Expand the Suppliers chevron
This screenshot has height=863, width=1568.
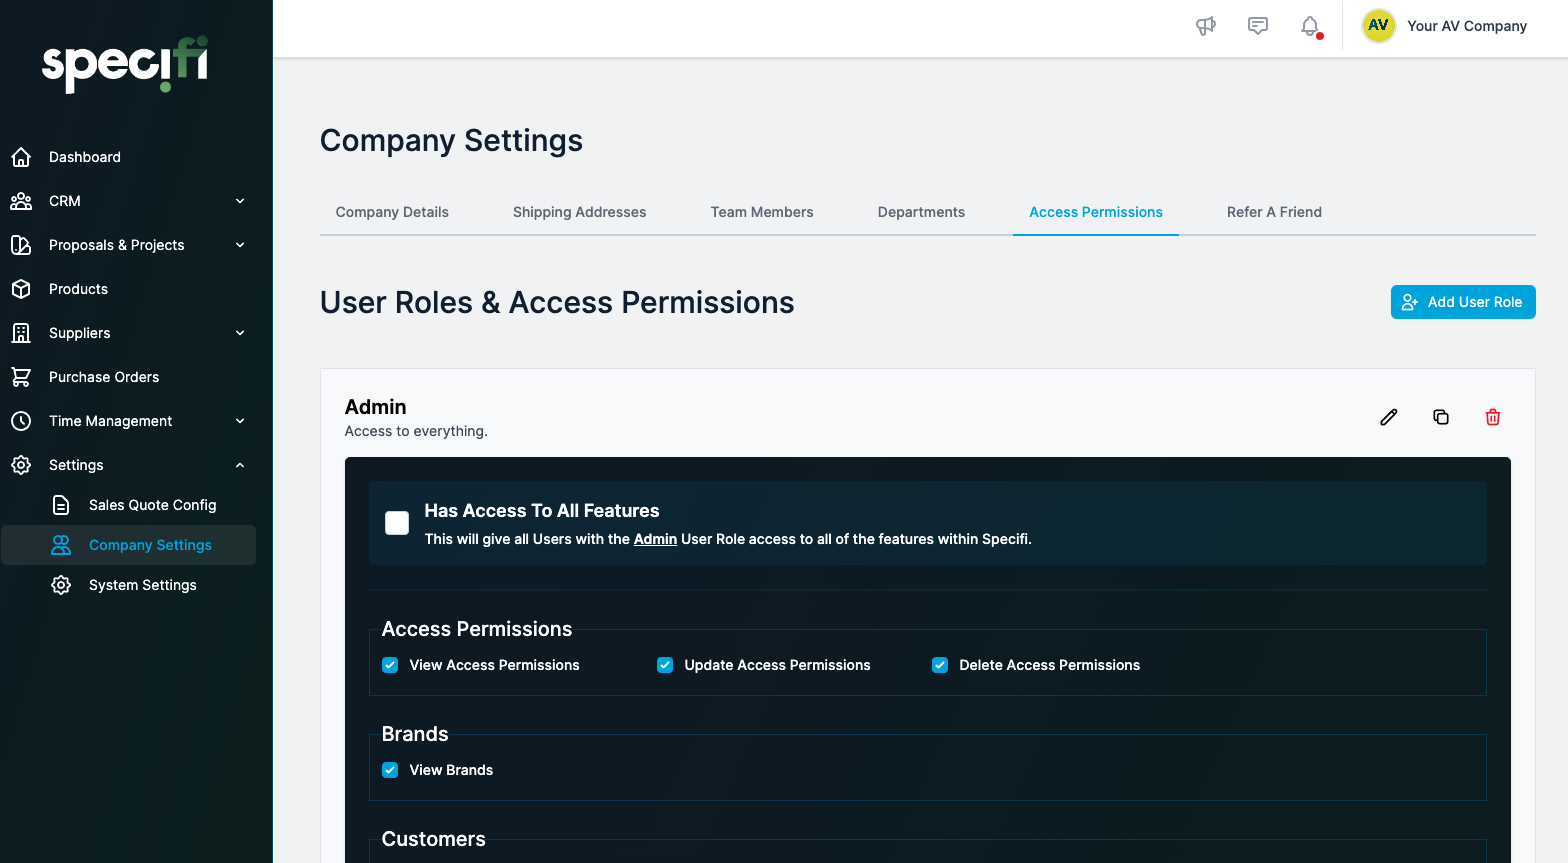tap(240, 333)
